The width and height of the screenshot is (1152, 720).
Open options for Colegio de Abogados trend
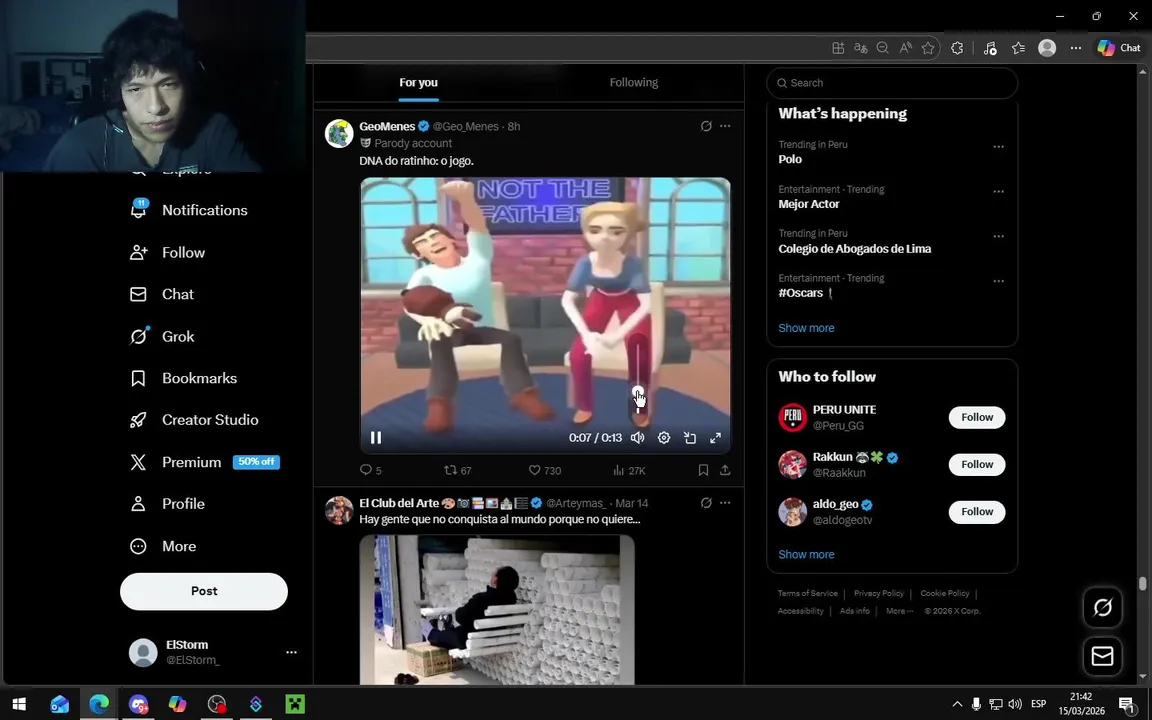pyautogui.click(x=998, y=237)
